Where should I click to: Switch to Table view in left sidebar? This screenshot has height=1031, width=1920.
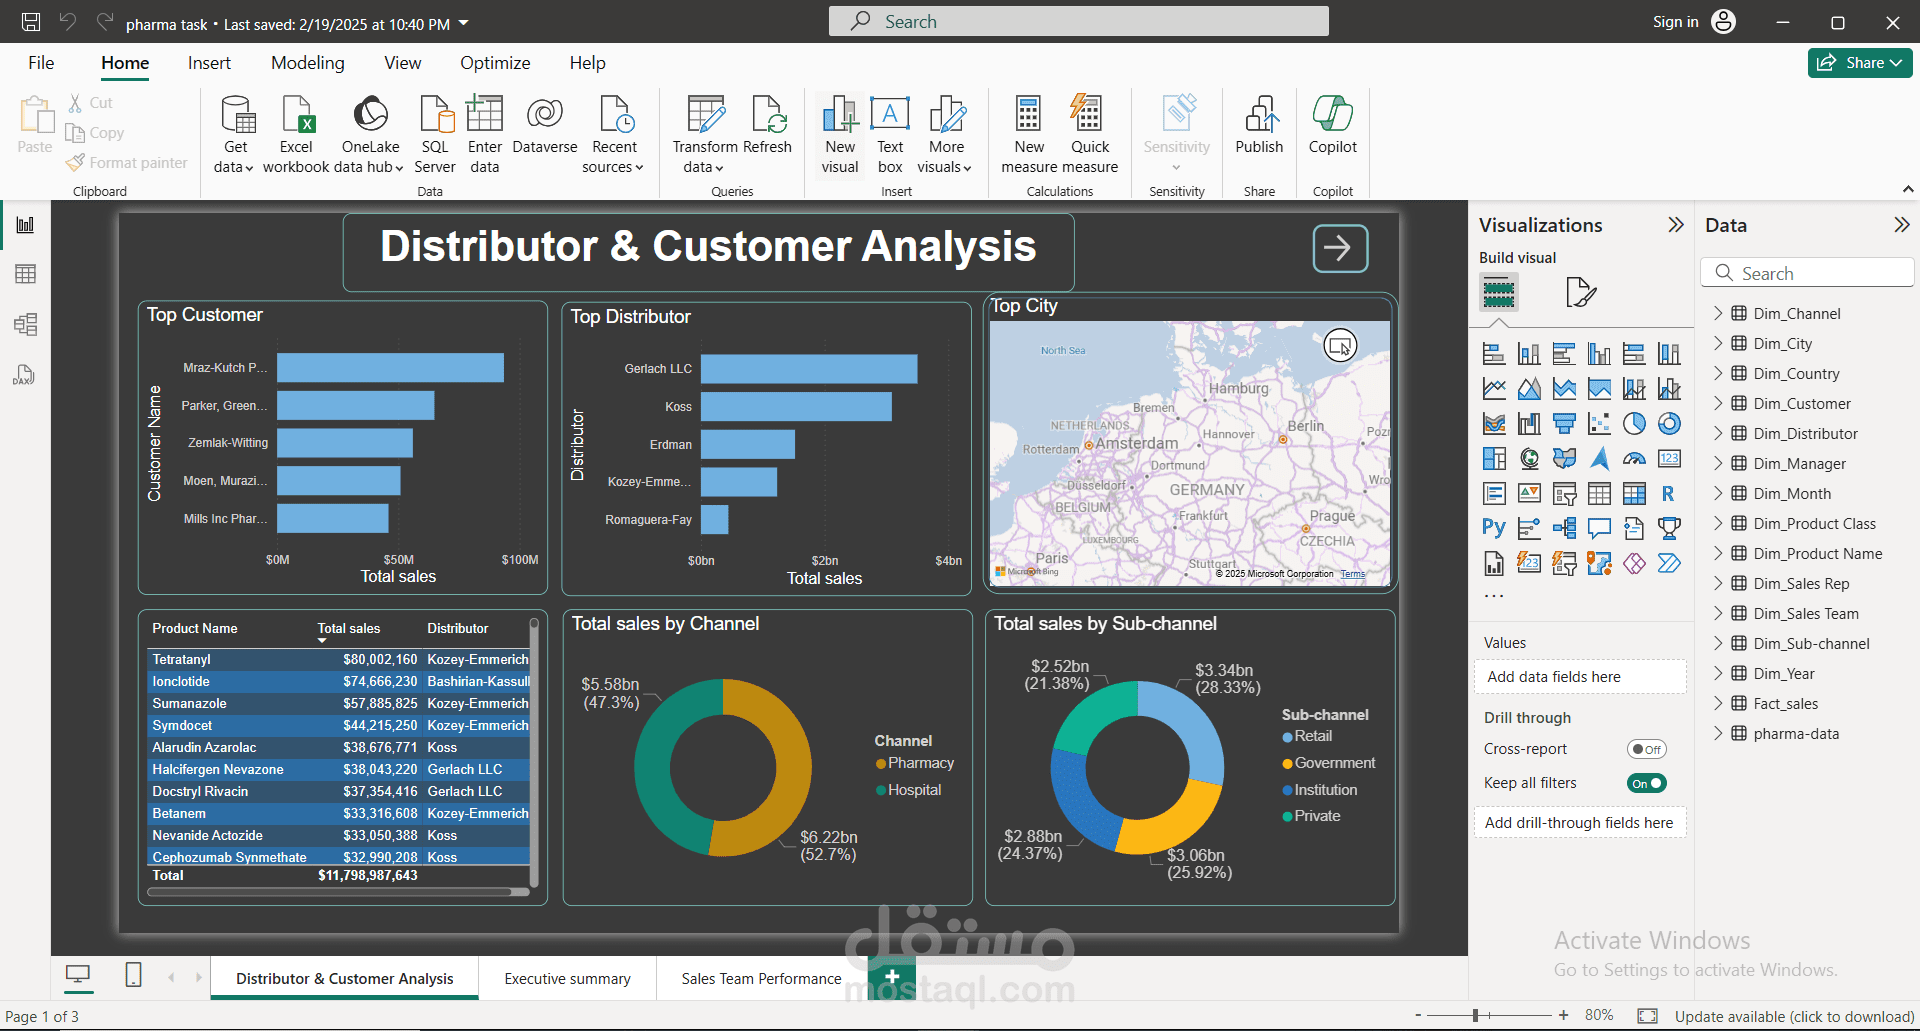26,274
